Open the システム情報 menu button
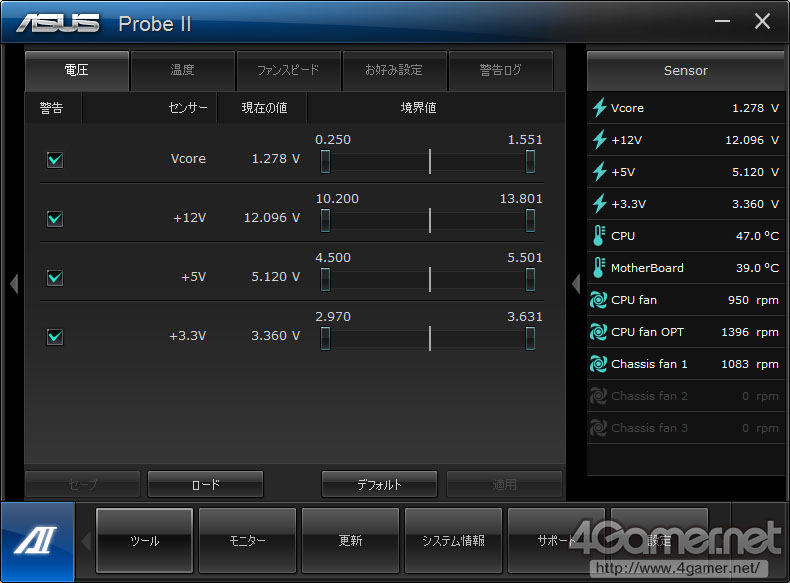790x583 pixels. click(453, 541)
